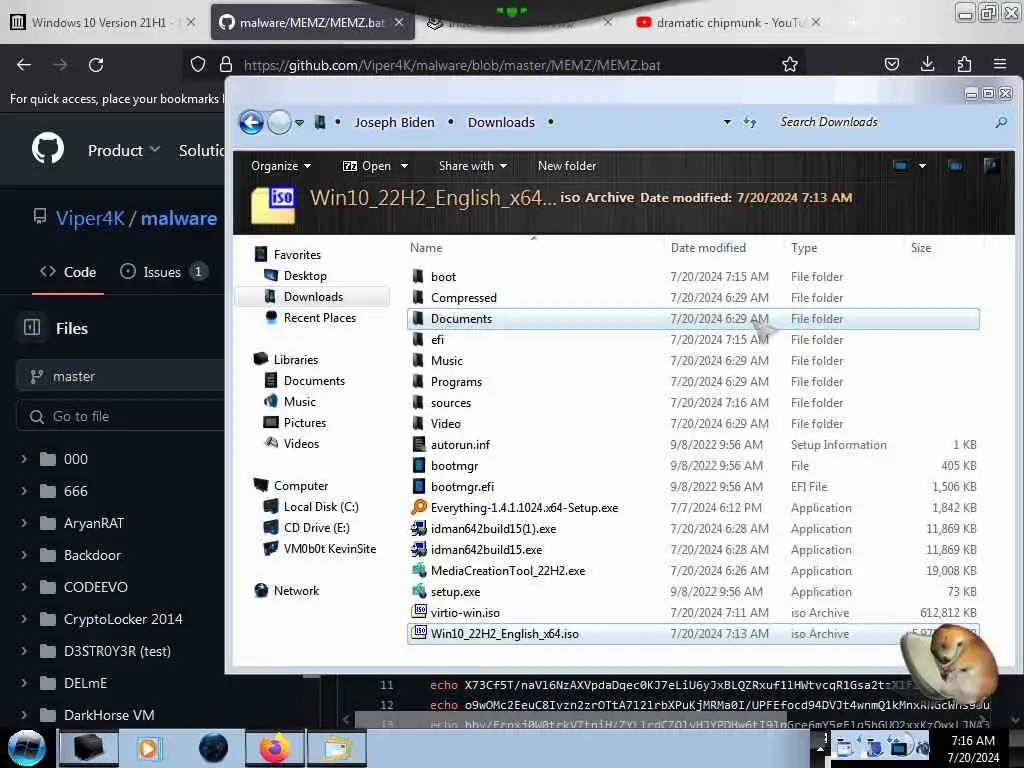Open Firefox downloads panel icon
Image resolution: width=1024 pixels, height=768 pixels.
point(927,64)
